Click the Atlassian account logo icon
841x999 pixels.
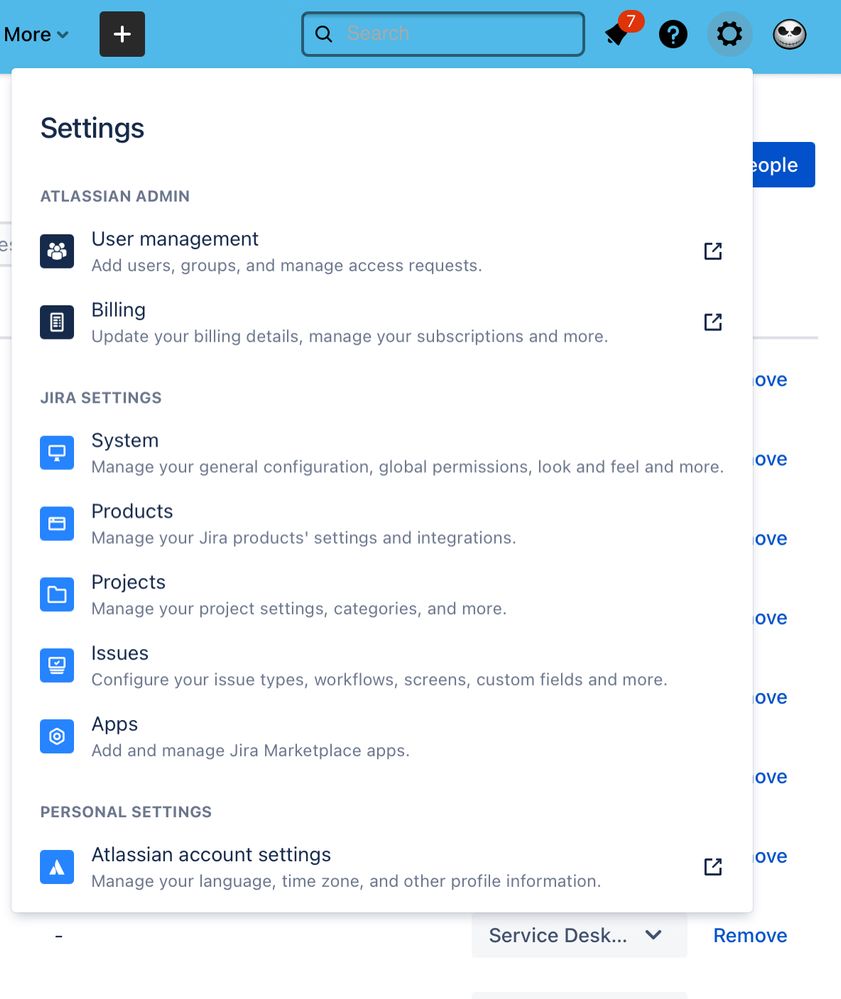[57, 867]
